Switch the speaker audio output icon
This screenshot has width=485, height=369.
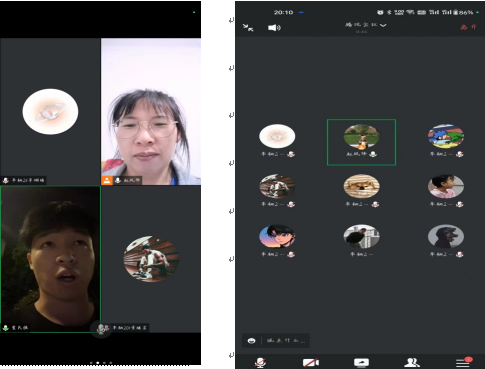tap(274, 28)
